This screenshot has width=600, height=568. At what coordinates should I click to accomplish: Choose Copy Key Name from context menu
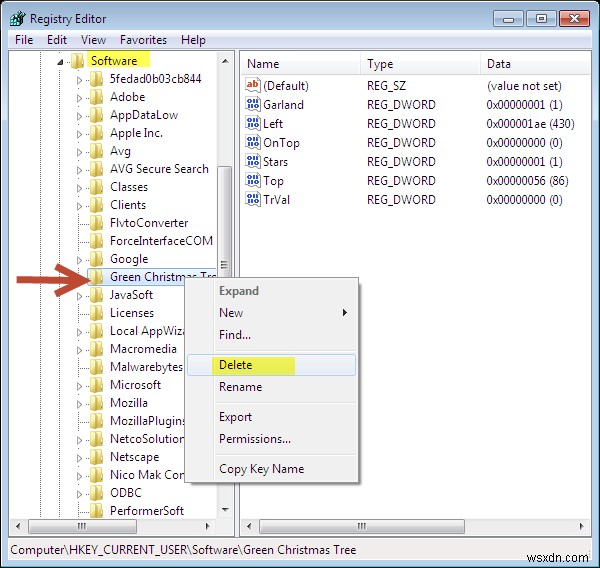point(272,469)
